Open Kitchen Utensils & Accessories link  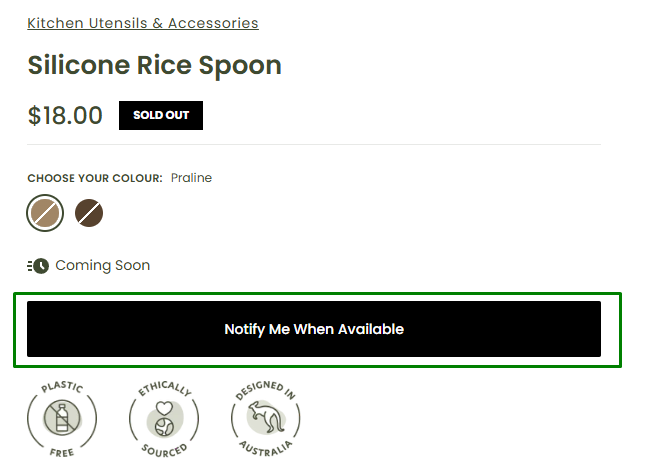pos(143,23)
